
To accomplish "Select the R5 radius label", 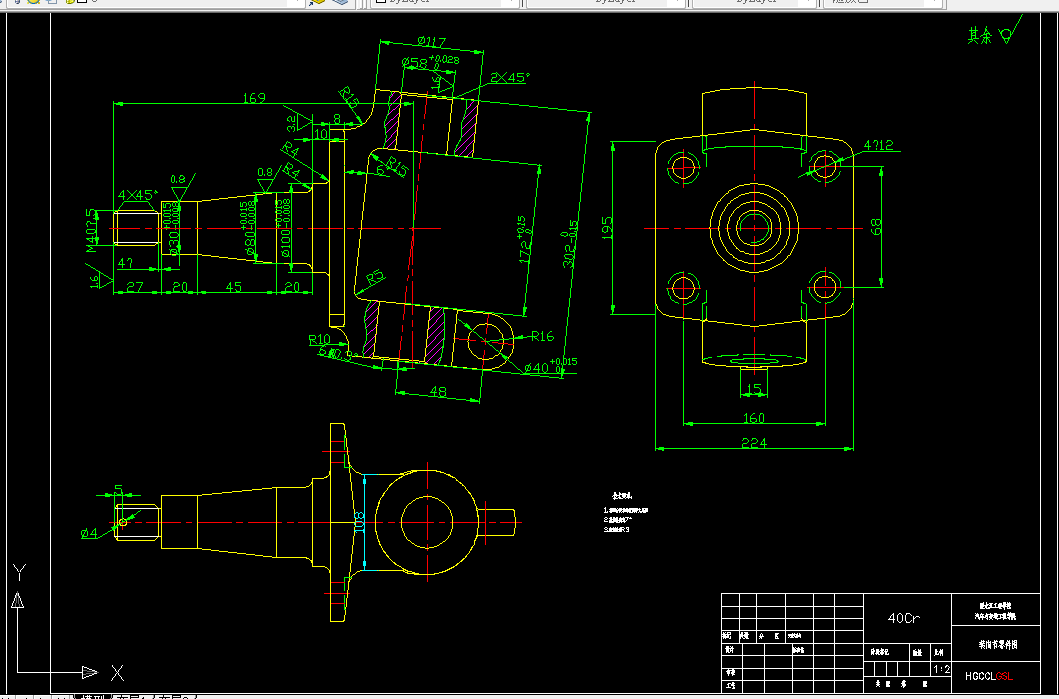I will pyautogui.click(x=375, y=277).
